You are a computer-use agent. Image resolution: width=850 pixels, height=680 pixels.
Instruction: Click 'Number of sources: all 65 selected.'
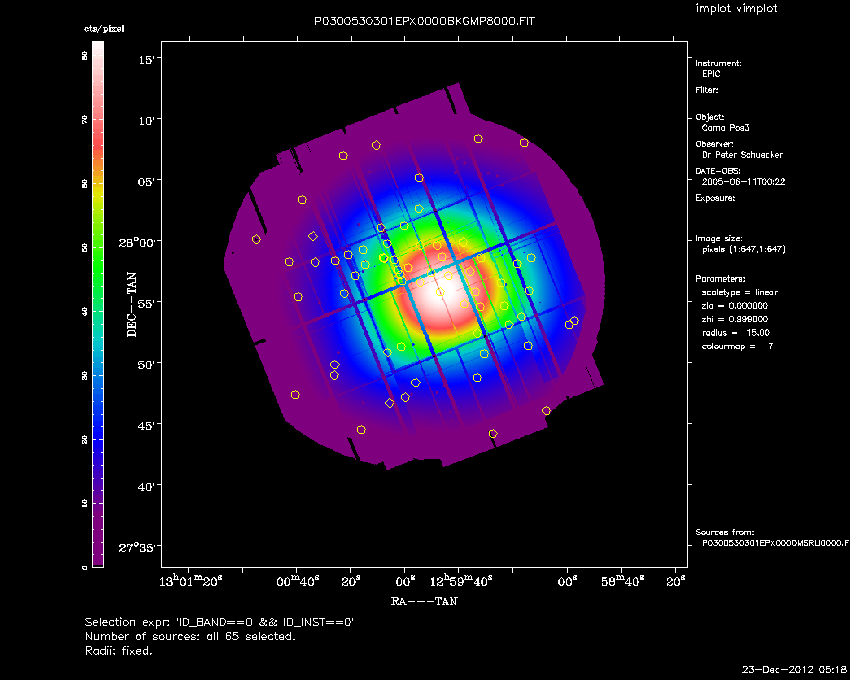tap(190, 637)
